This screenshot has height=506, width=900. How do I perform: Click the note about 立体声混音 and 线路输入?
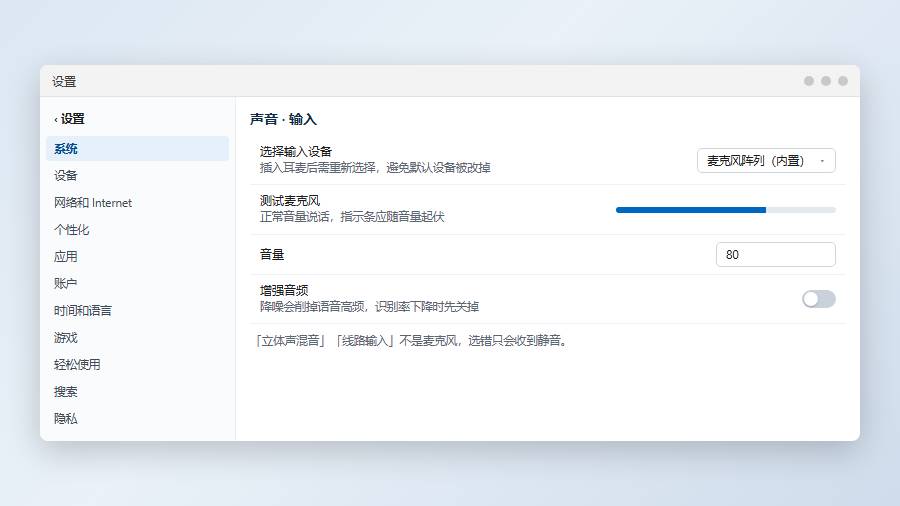(412, 341)
